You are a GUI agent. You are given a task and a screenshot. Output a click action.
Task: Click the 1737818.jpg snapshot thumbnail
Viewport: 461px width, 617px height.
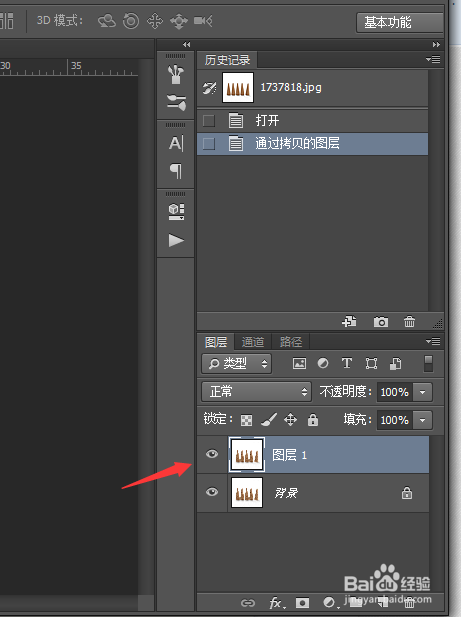tap(238, 87)
